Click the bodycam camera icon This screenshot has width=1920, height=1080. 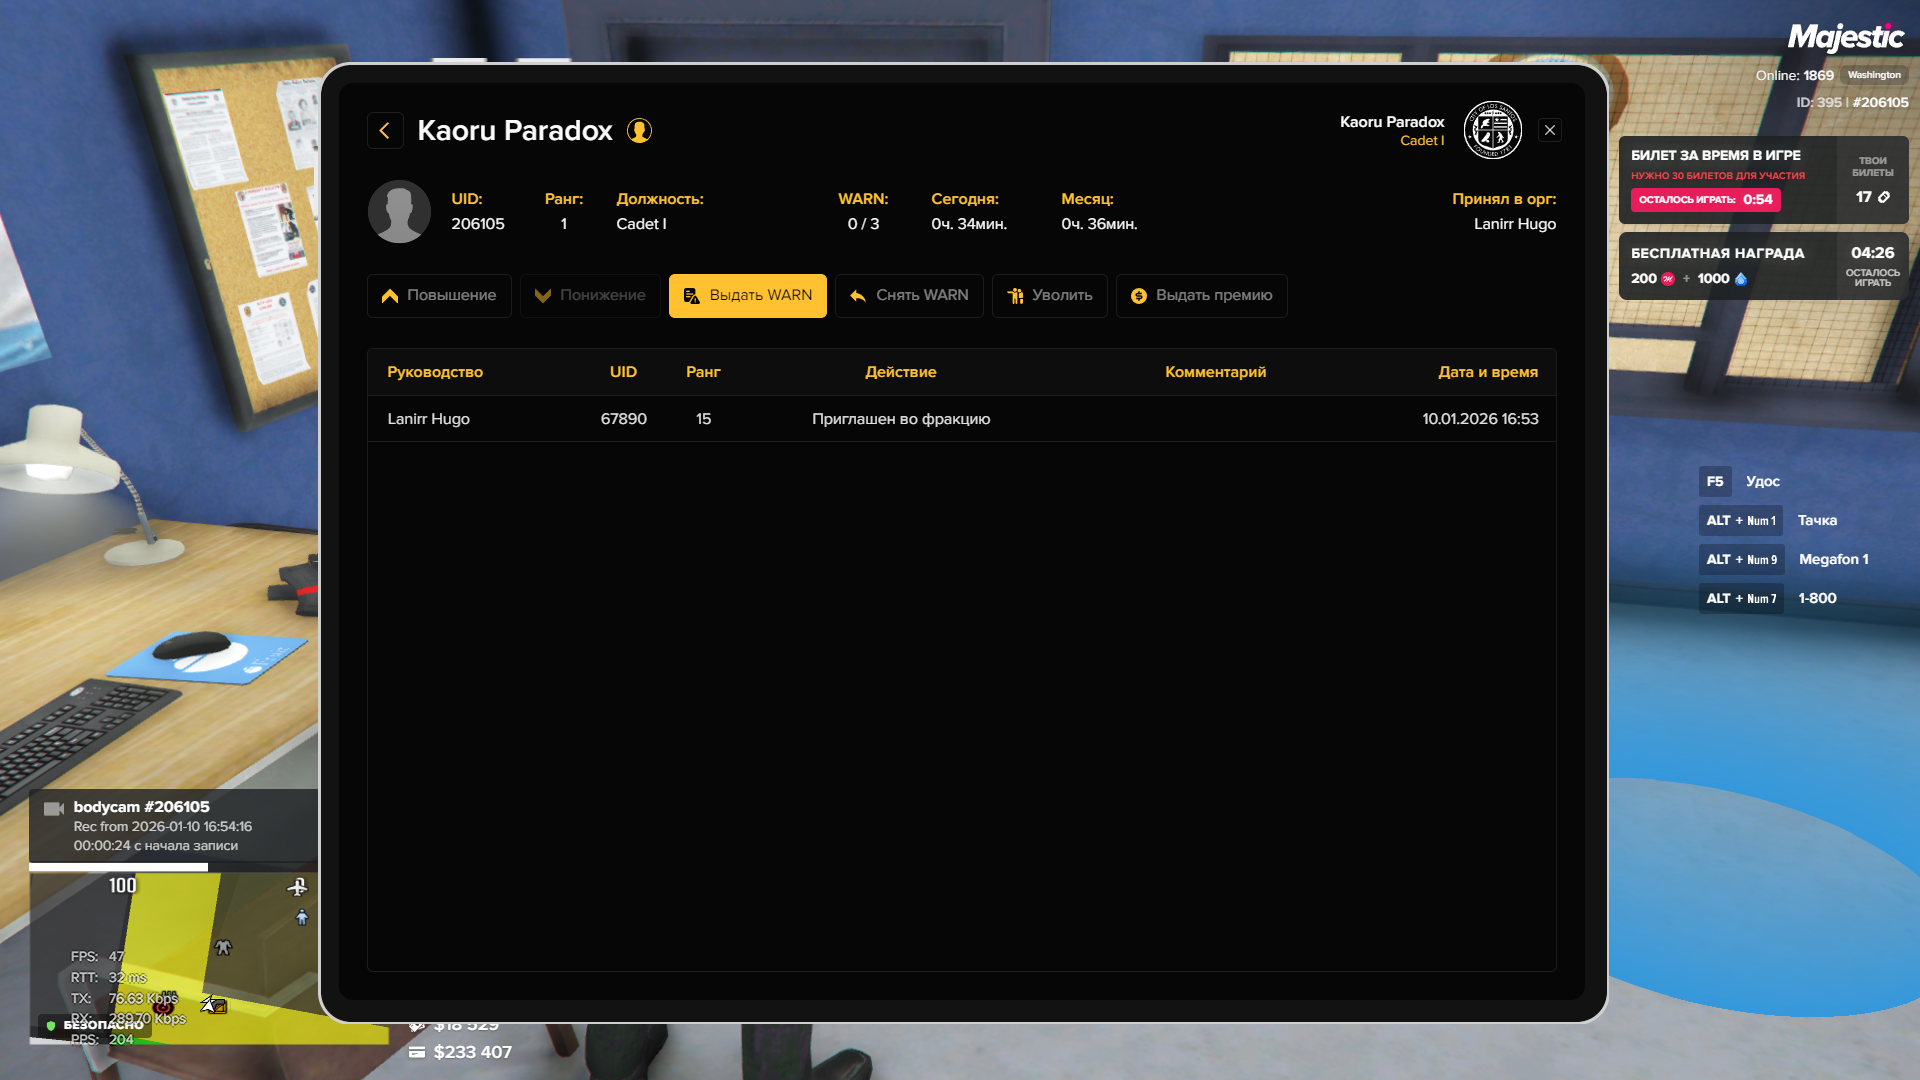coord(54,808)
